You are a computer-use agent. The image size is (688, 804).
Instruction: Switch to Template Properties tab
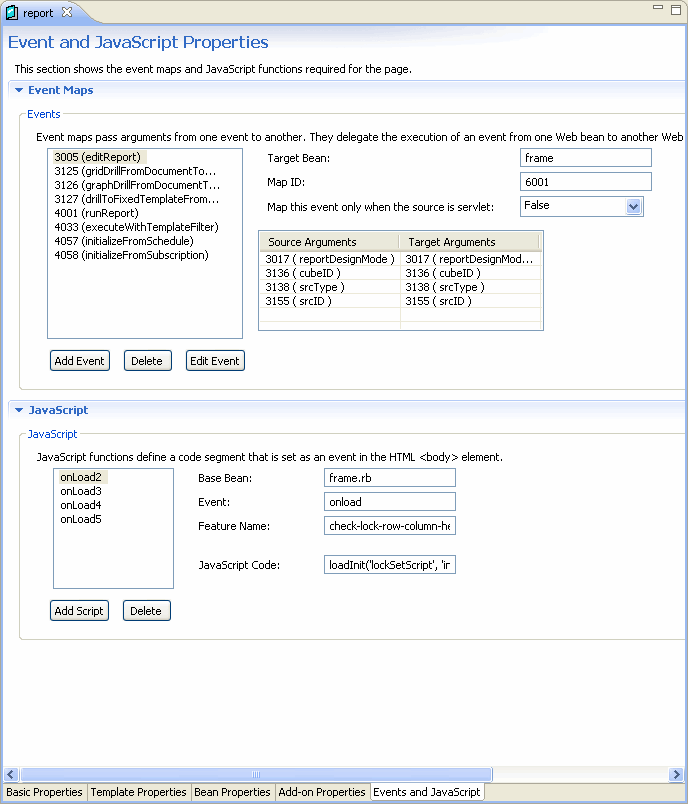138,792
